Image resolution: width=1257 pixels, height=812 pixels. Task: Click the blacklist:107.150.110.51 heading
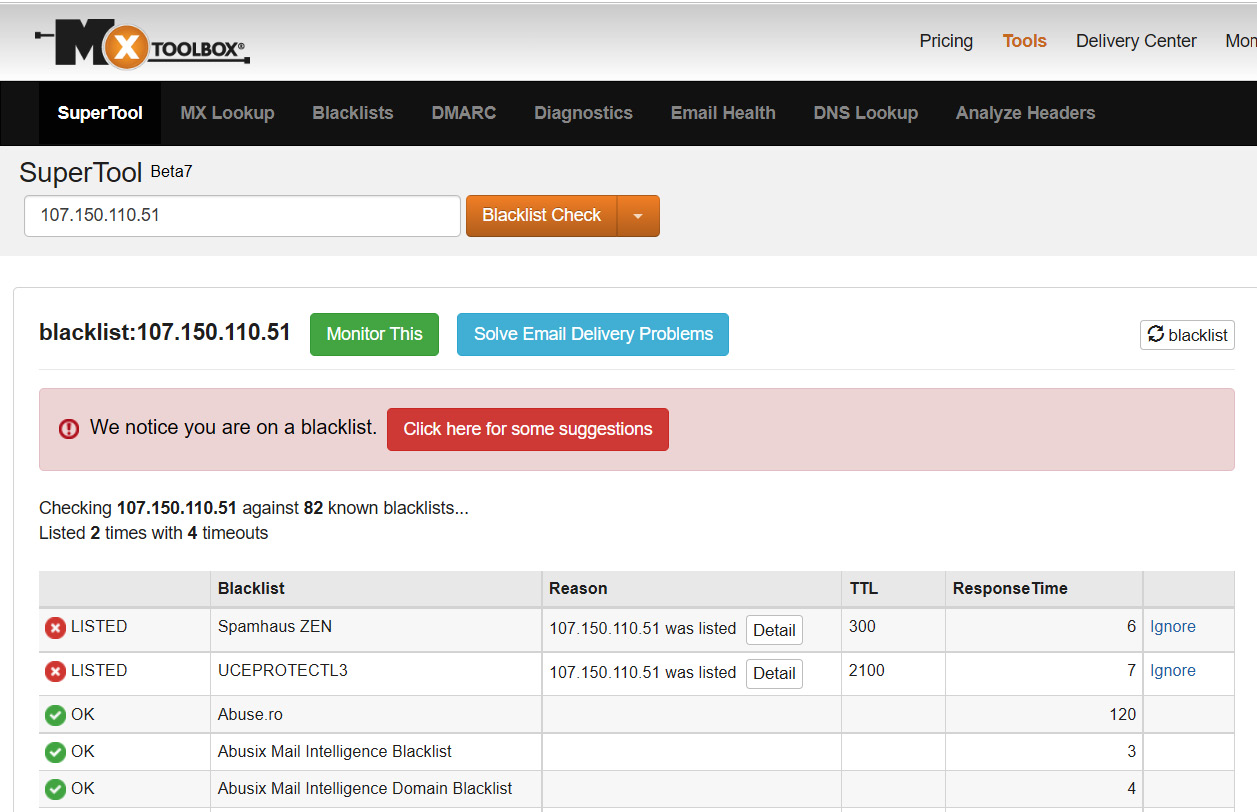[165, 333]
